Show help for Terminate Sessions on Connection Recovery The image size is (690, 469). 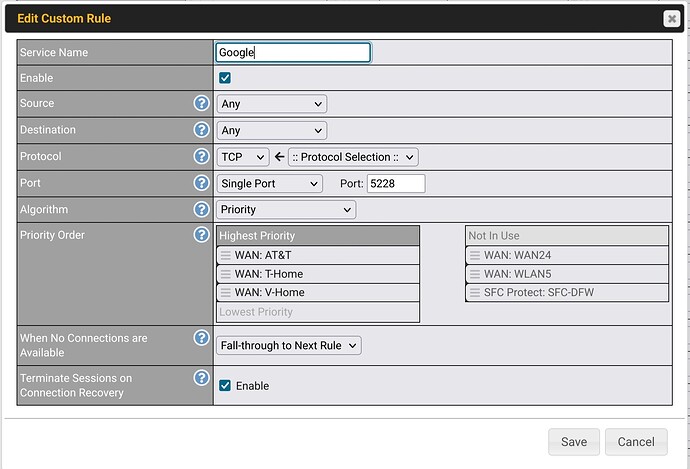click(201, 378)
